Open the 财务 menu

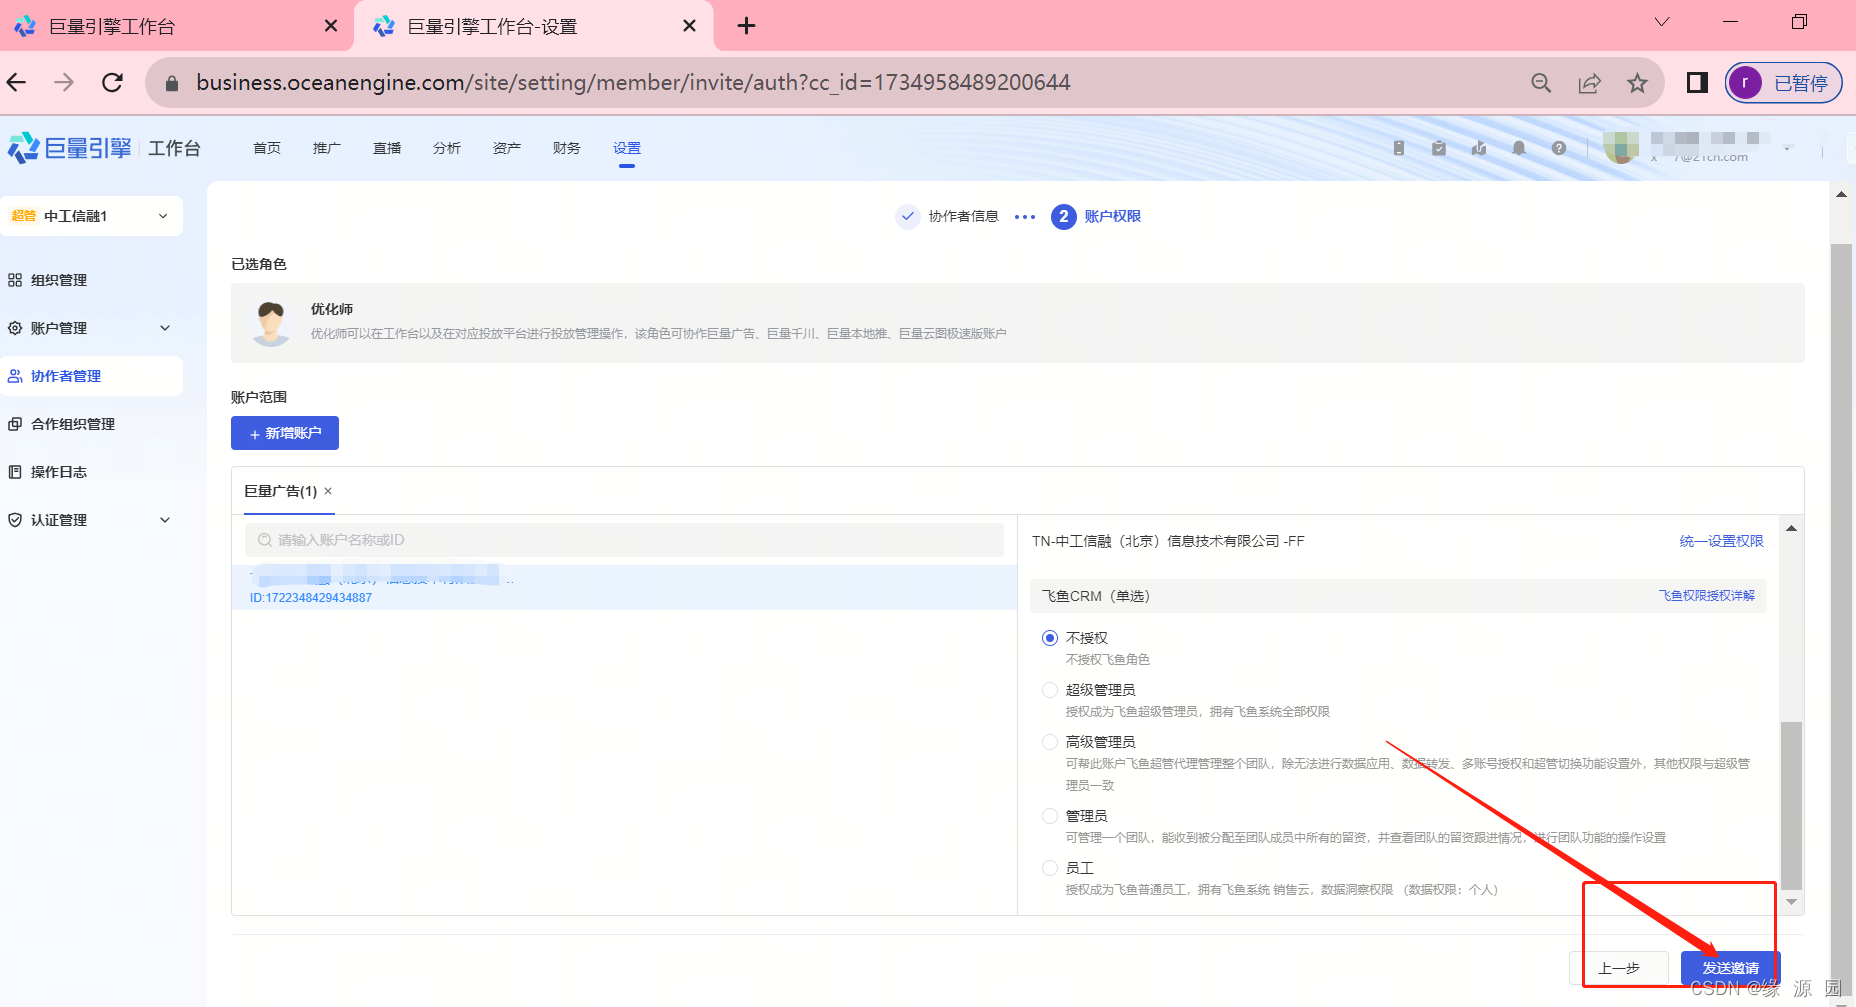[x=567, y=148]
